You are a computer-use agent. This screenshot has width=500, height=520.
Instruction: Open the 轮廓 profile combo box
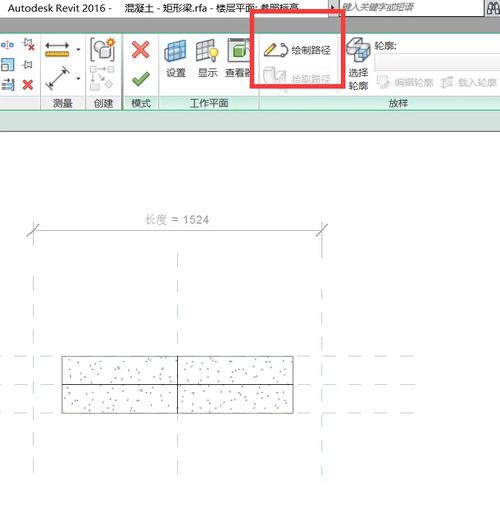click(437, 62)
